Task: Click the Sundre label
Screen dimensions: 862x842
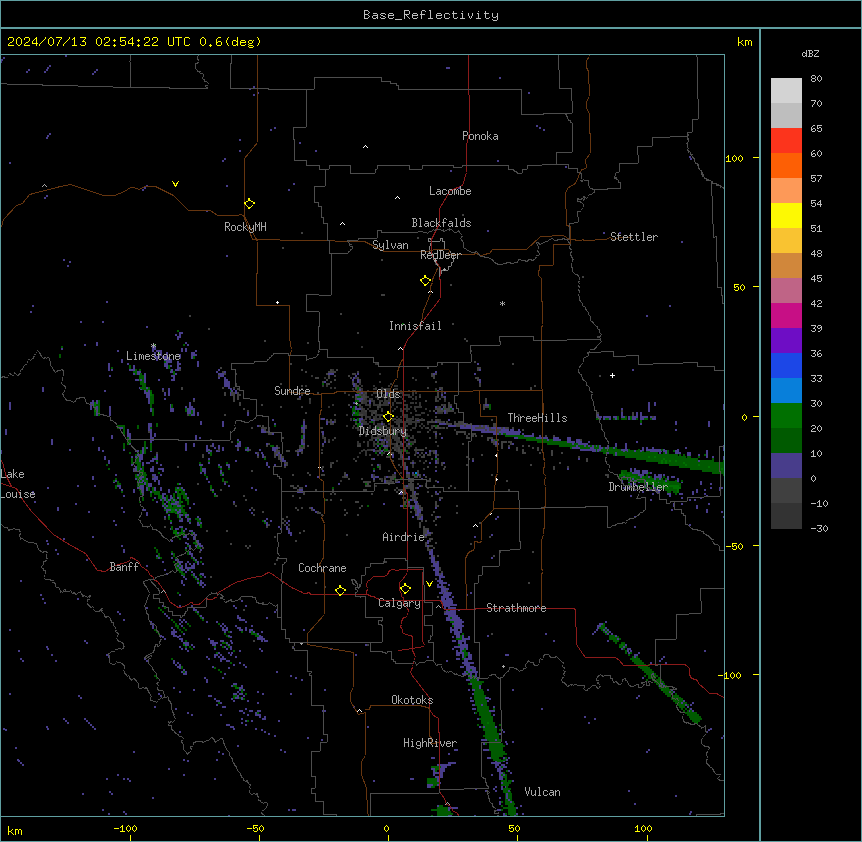Action: (x=292, y=391)
